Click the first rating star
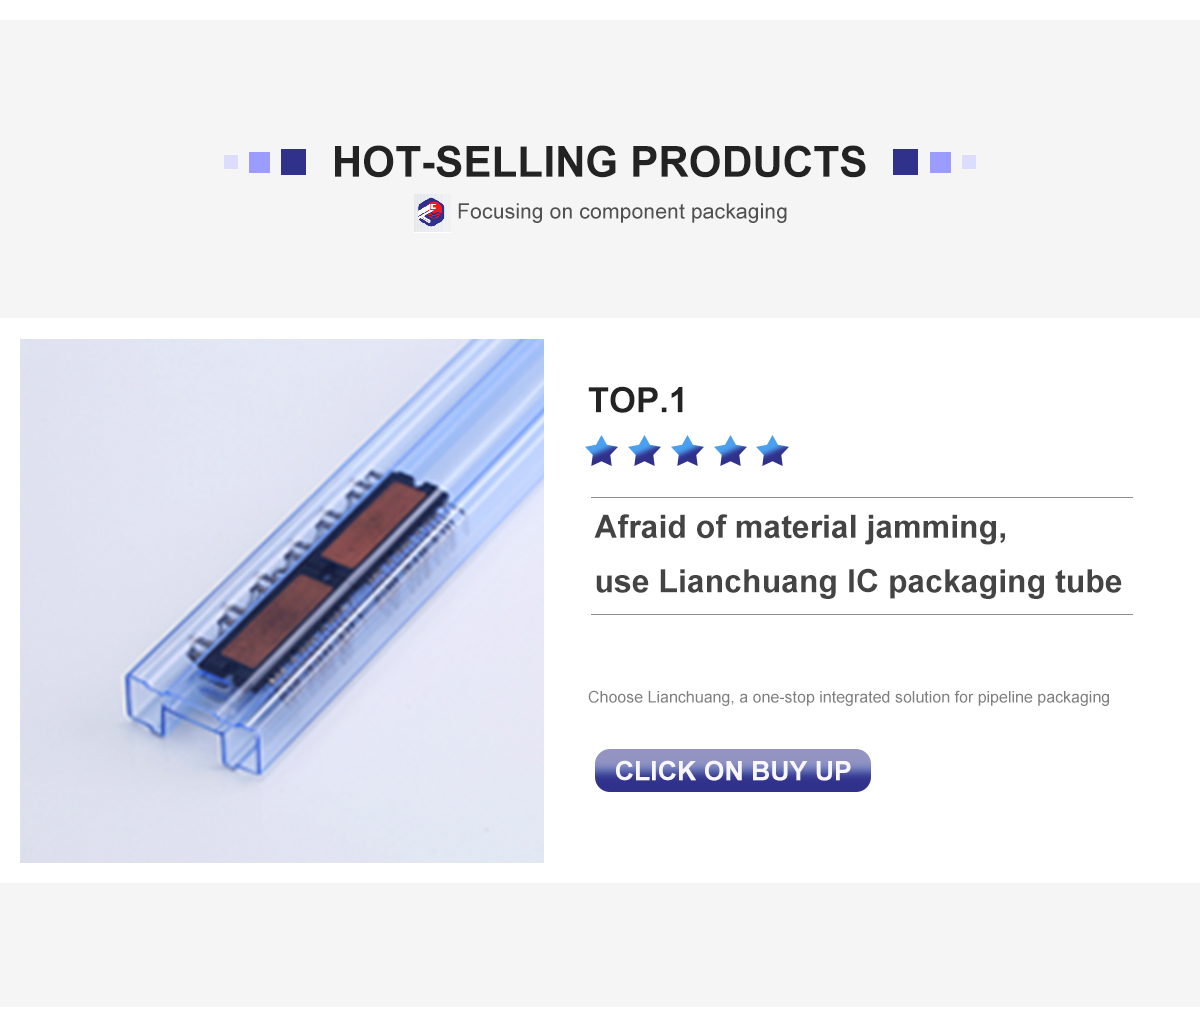The image size is (1200, 1030). [601, 451]
